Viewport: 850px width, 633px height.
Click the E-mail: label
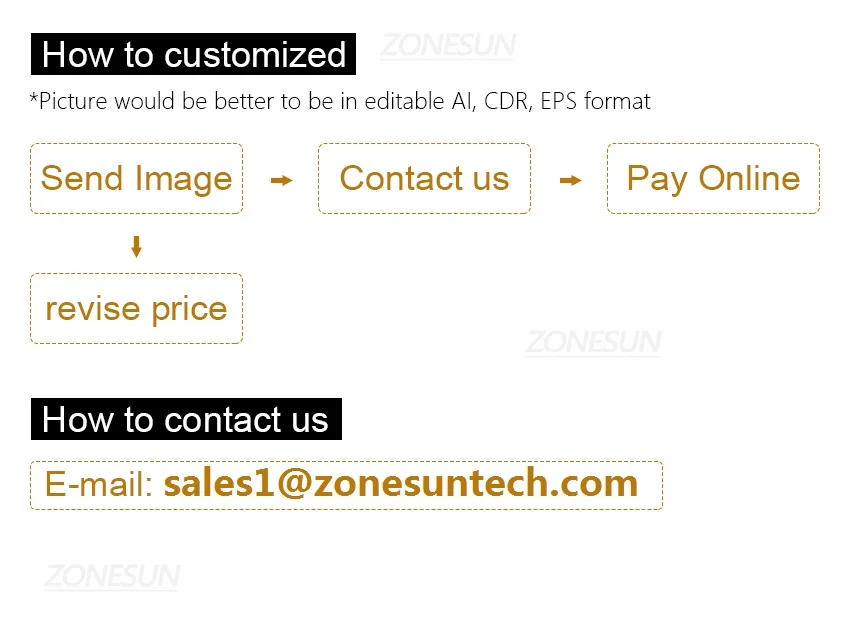pos(99,485)
